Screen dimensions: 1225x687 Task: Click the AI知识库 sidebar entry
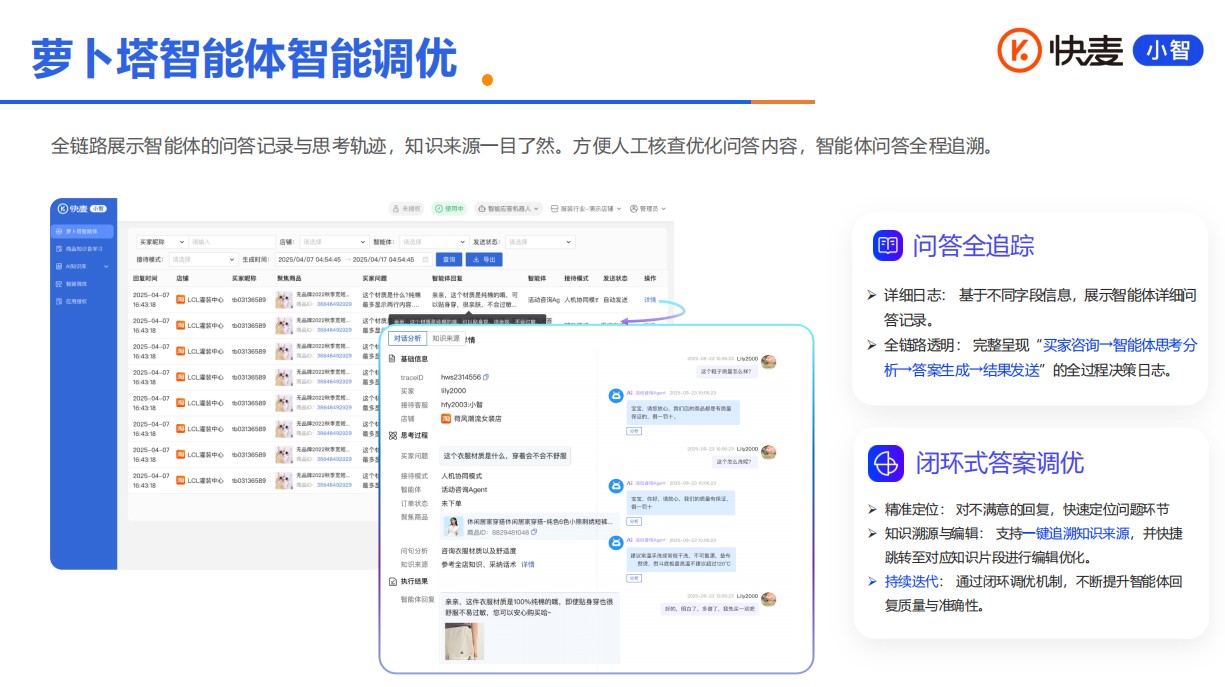(x=76, y=266)
